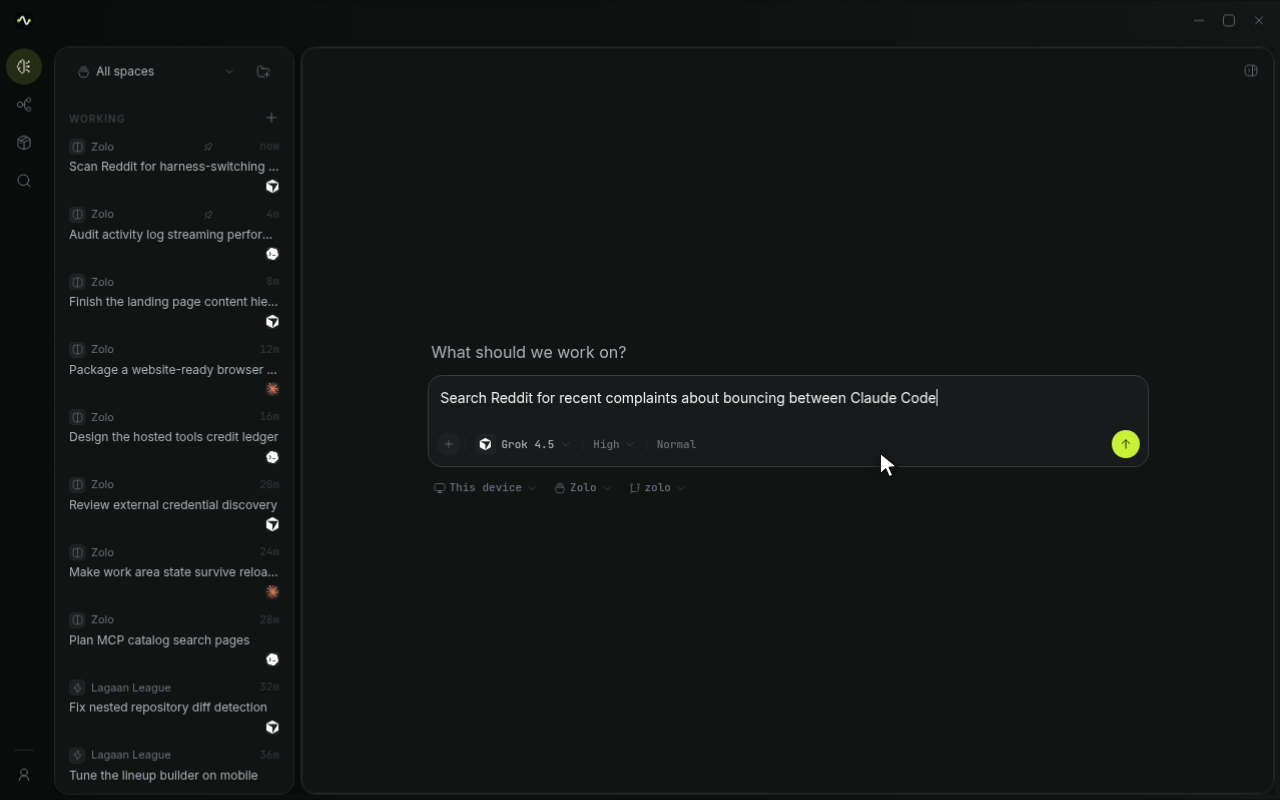Click agent badge under Fix nested repository diff
Viewport: 1280px width, 800px height.
coord(272,727)
